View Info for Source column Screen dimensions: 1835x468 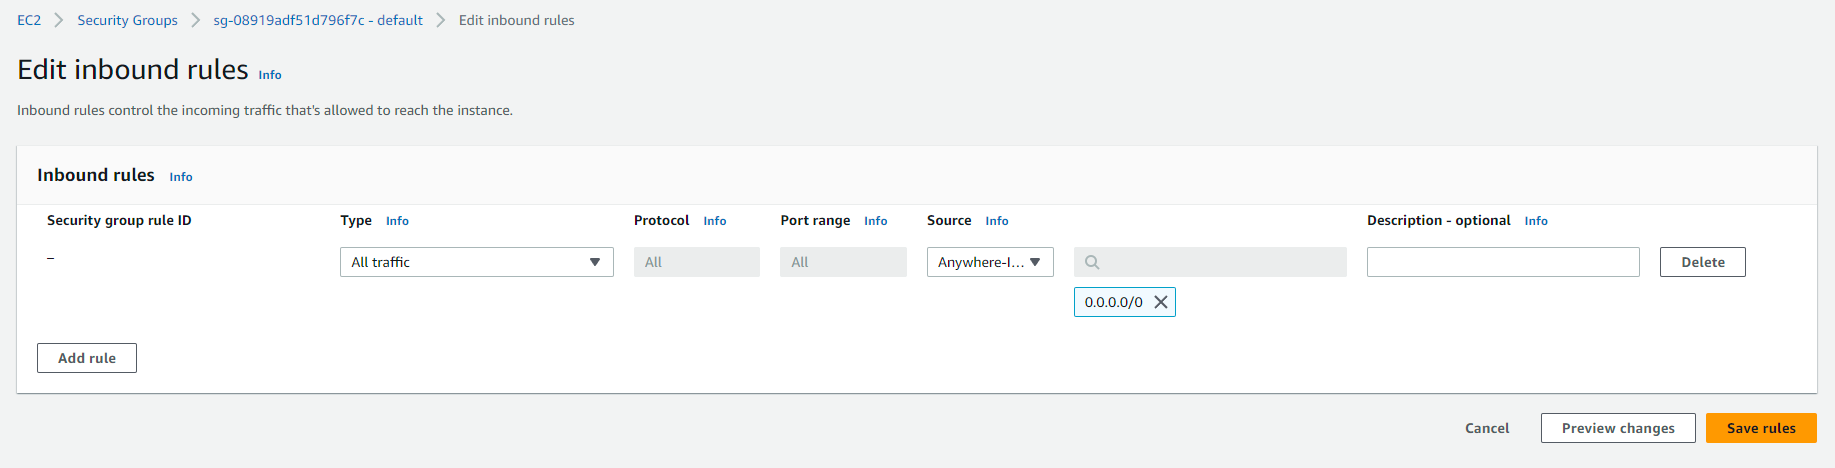click(996, 221)
